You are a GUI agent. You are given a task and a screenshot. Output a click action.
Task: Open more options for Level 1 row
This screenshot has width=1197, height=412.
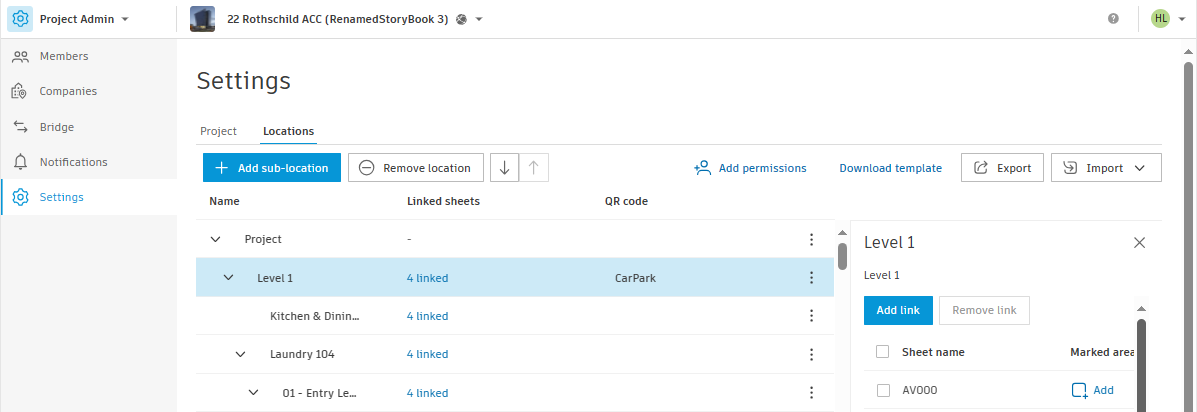coord(812,278)
